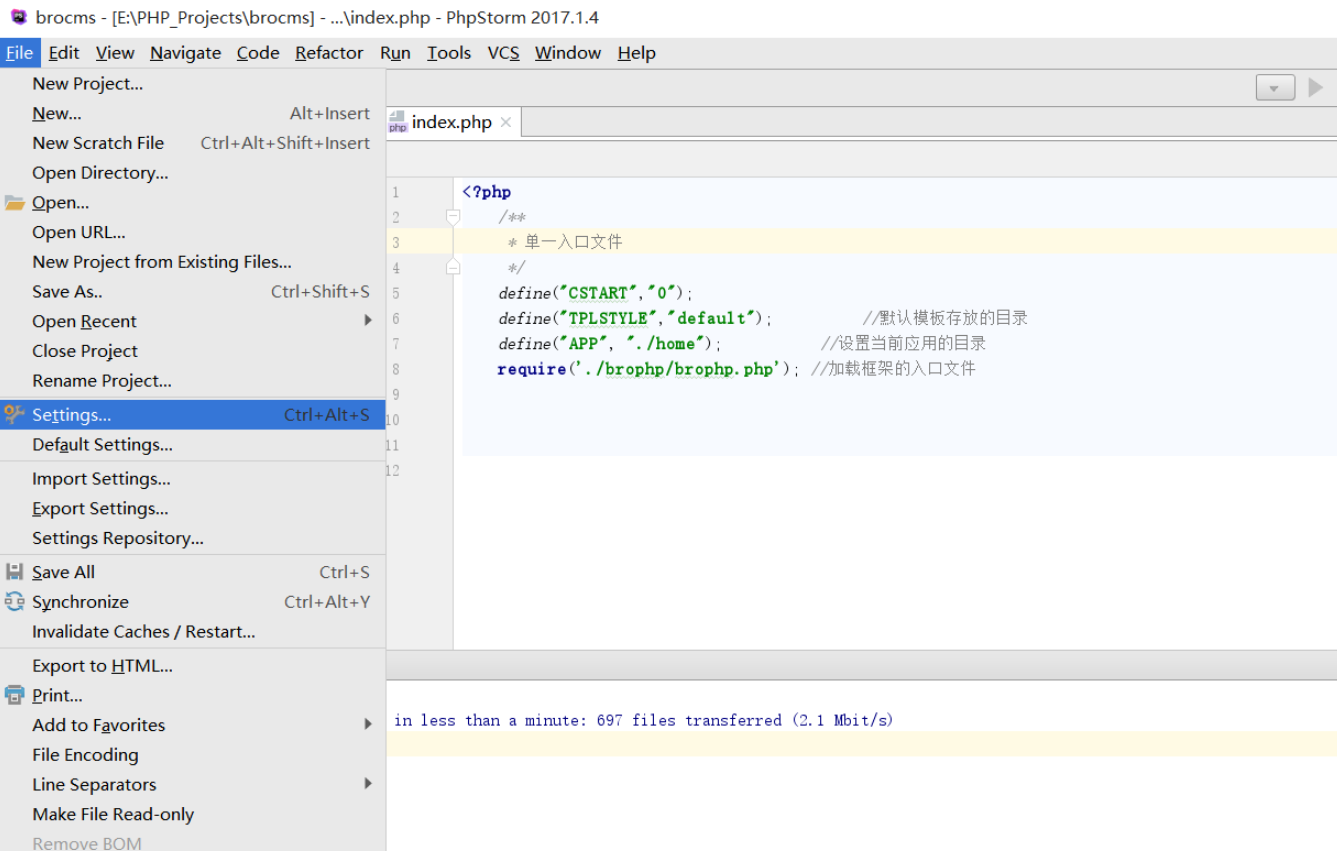Screen dimensions: 1337x851
Task: Choose Rename Project...
Action: 192,381
